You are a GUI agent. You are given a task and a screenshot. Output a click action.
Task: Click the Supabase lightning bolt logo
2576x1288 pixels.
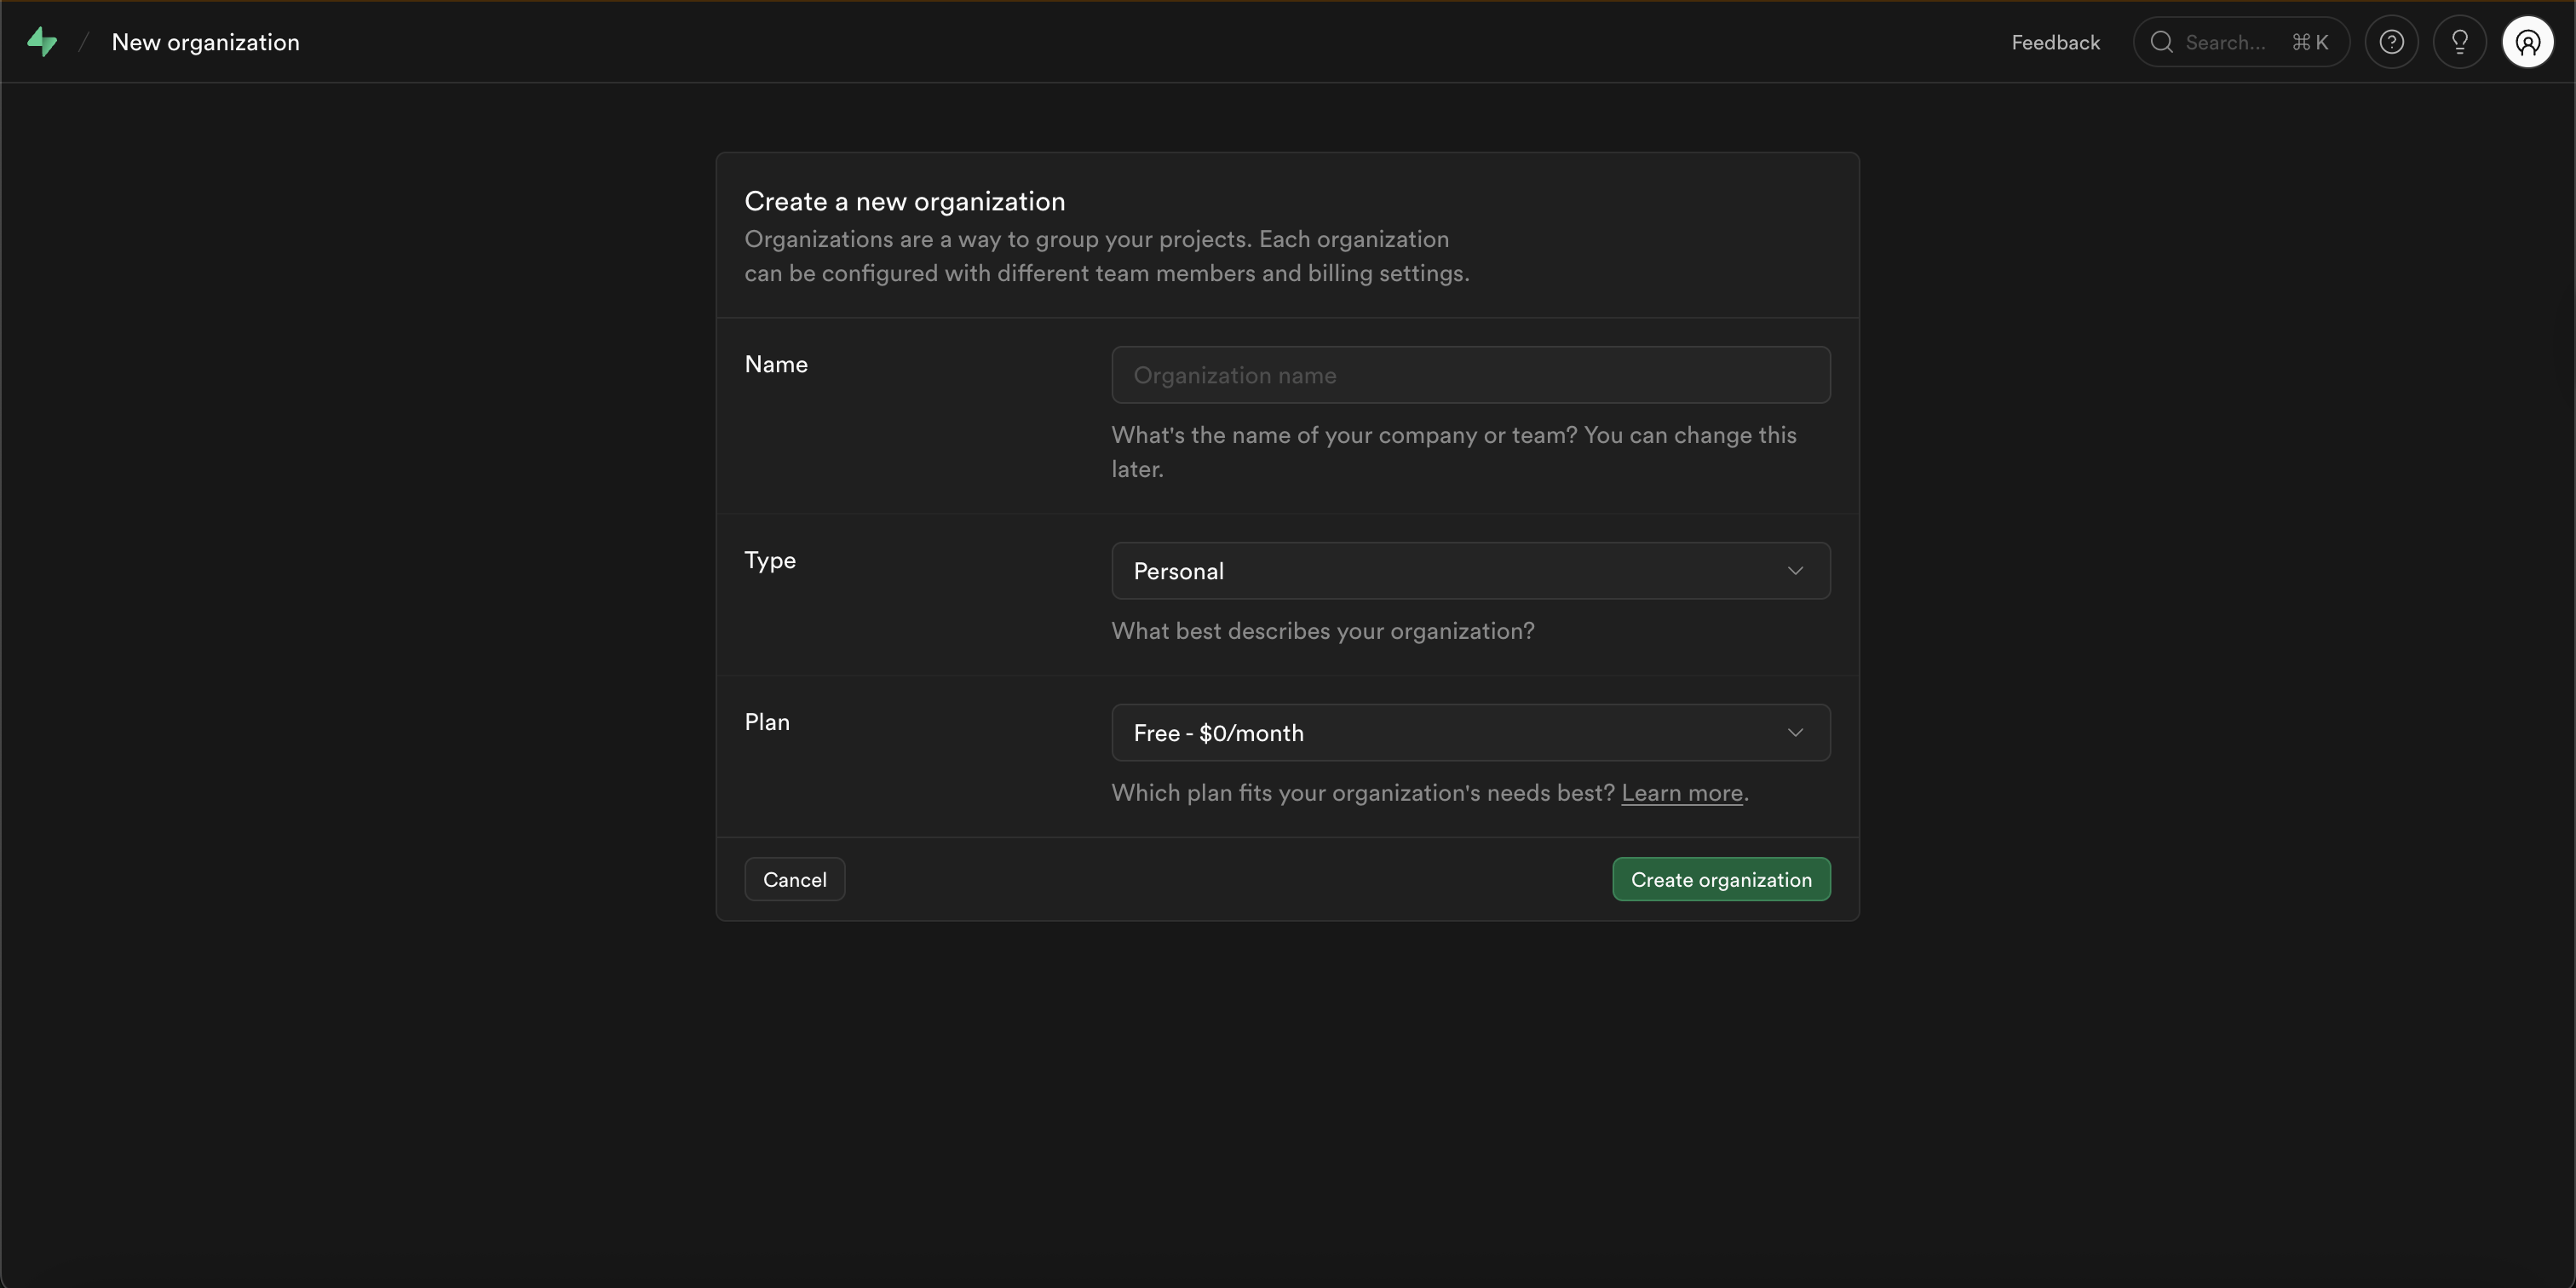pos(42,42)
